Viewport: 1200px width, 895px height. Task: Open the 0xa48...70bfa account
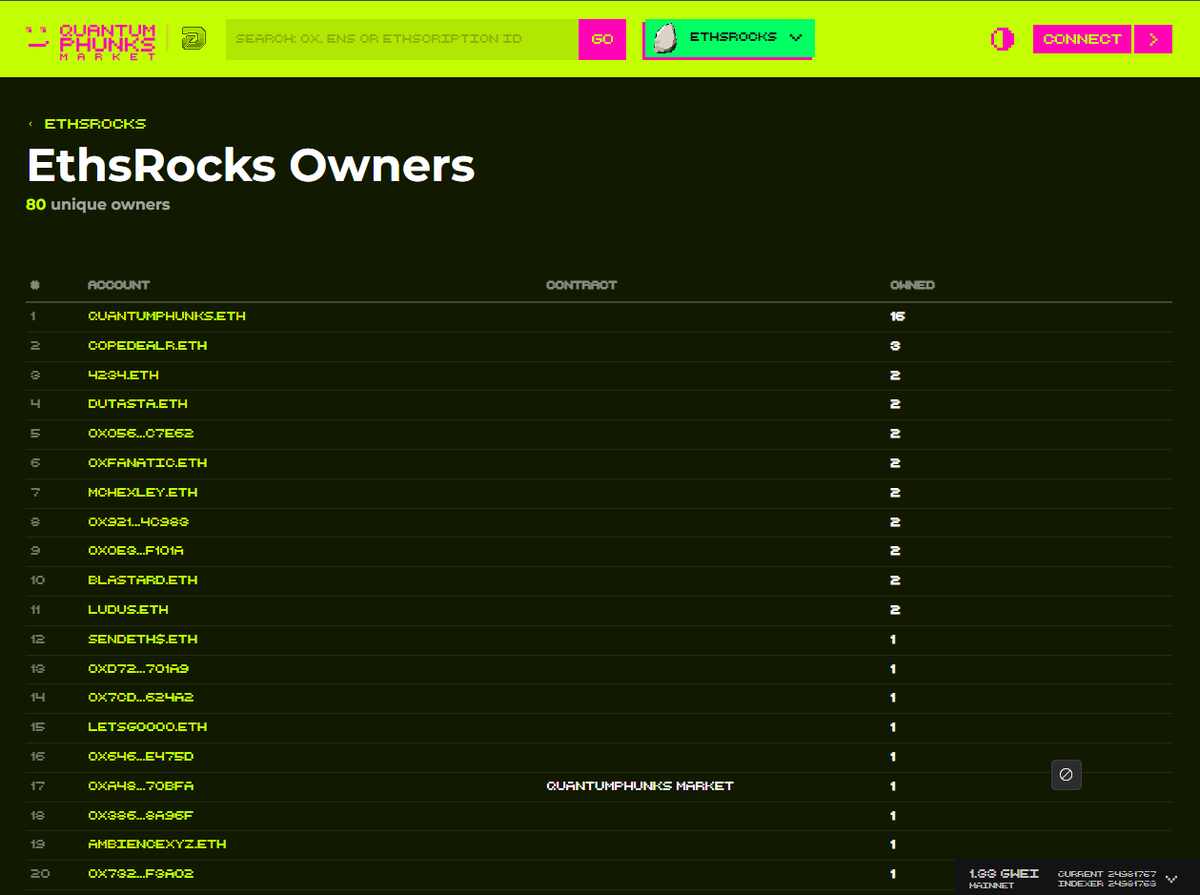click(141, 786)
